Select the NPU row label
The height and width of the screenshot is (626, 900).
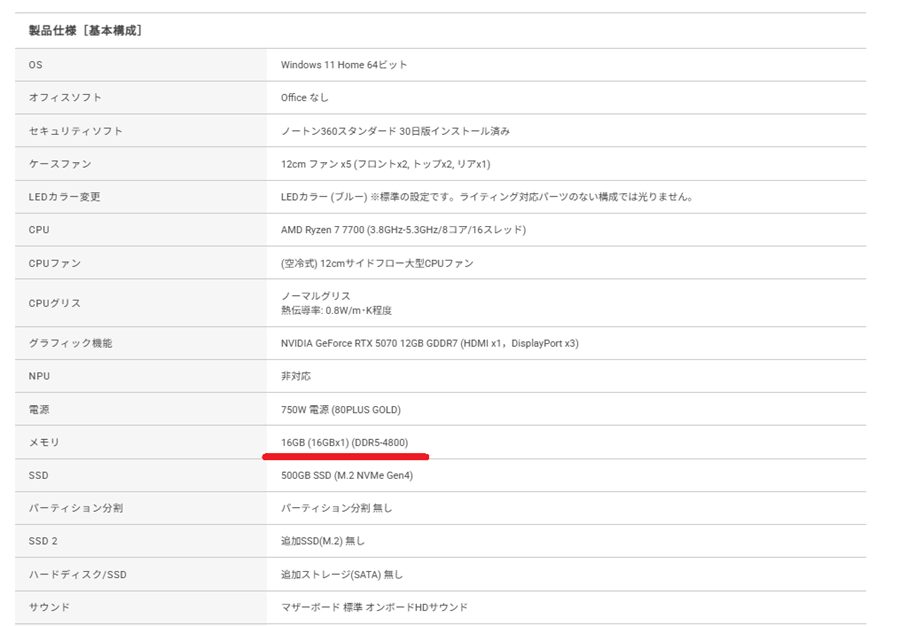(x=37, y=375)
